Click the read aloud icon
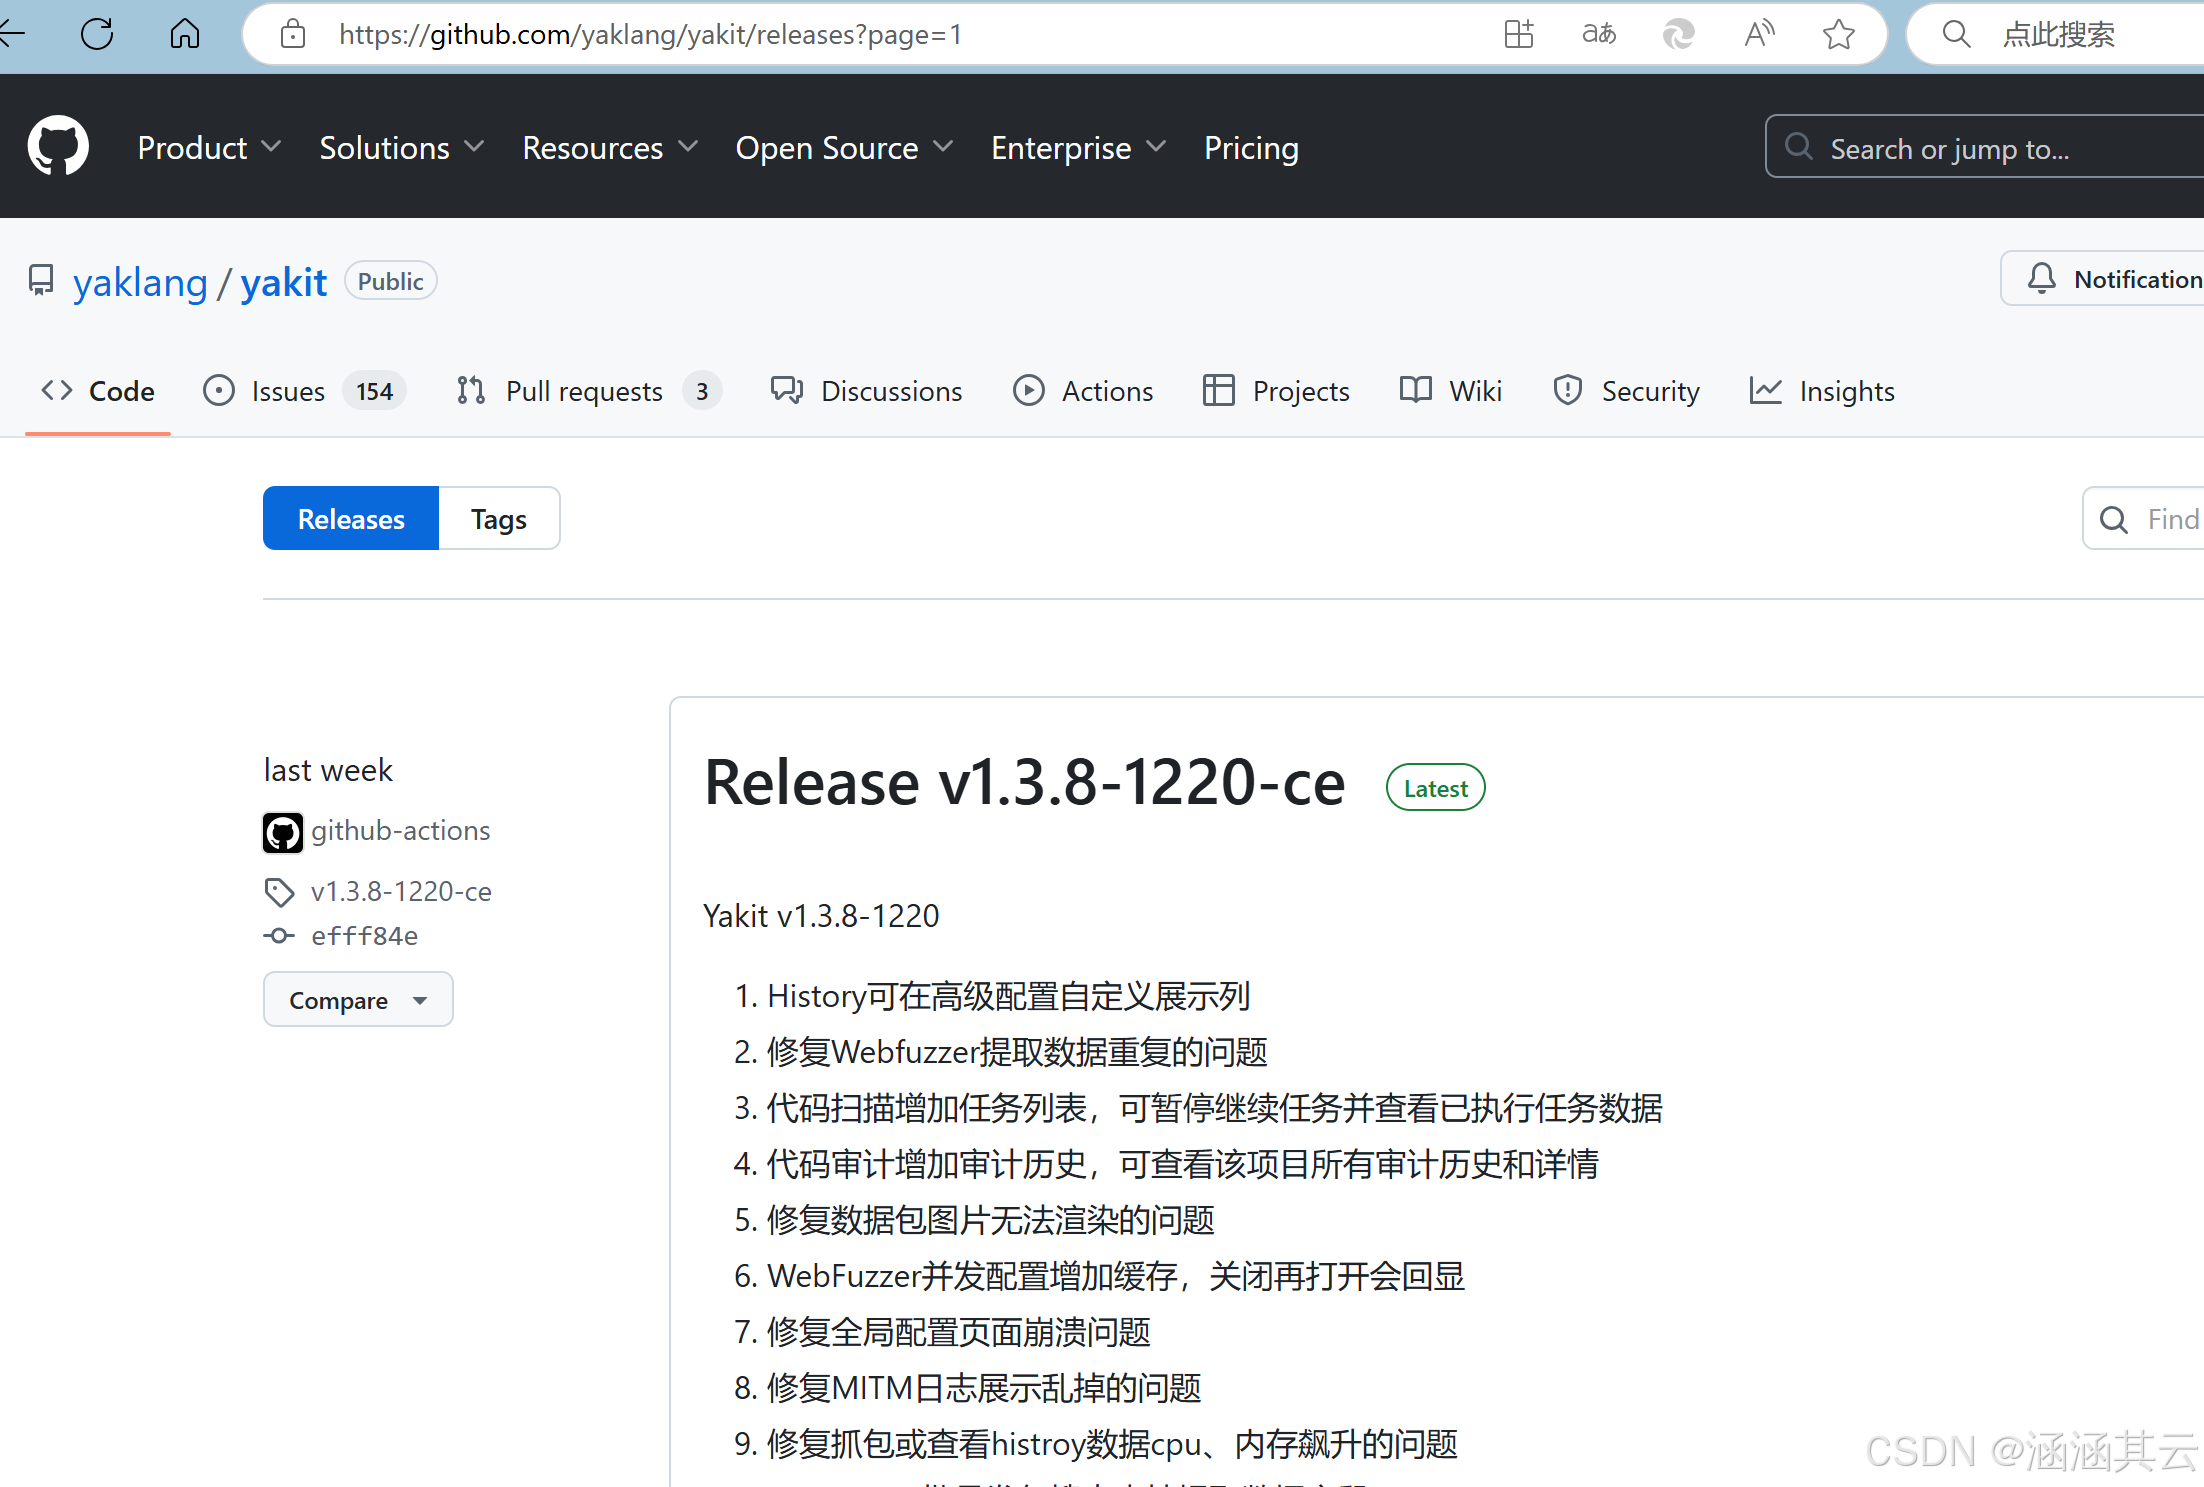The image size is (2204, 1487). click(x=1759, y=34)
